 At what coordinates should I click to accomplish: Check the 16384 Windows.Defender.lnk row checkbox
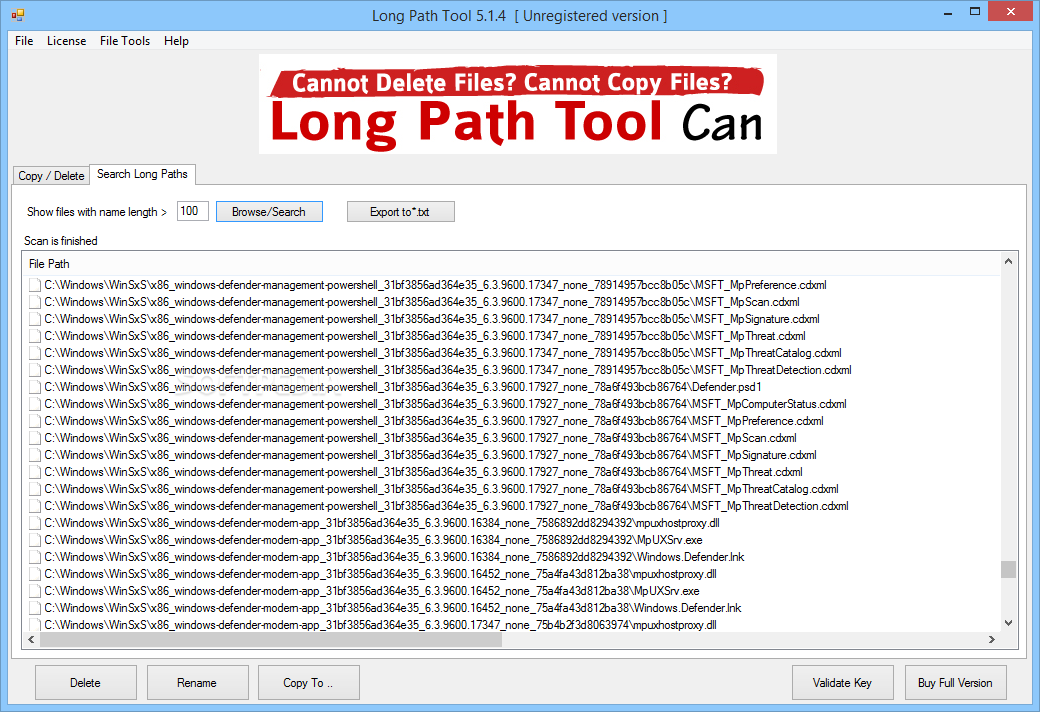(x=35, y=557)
